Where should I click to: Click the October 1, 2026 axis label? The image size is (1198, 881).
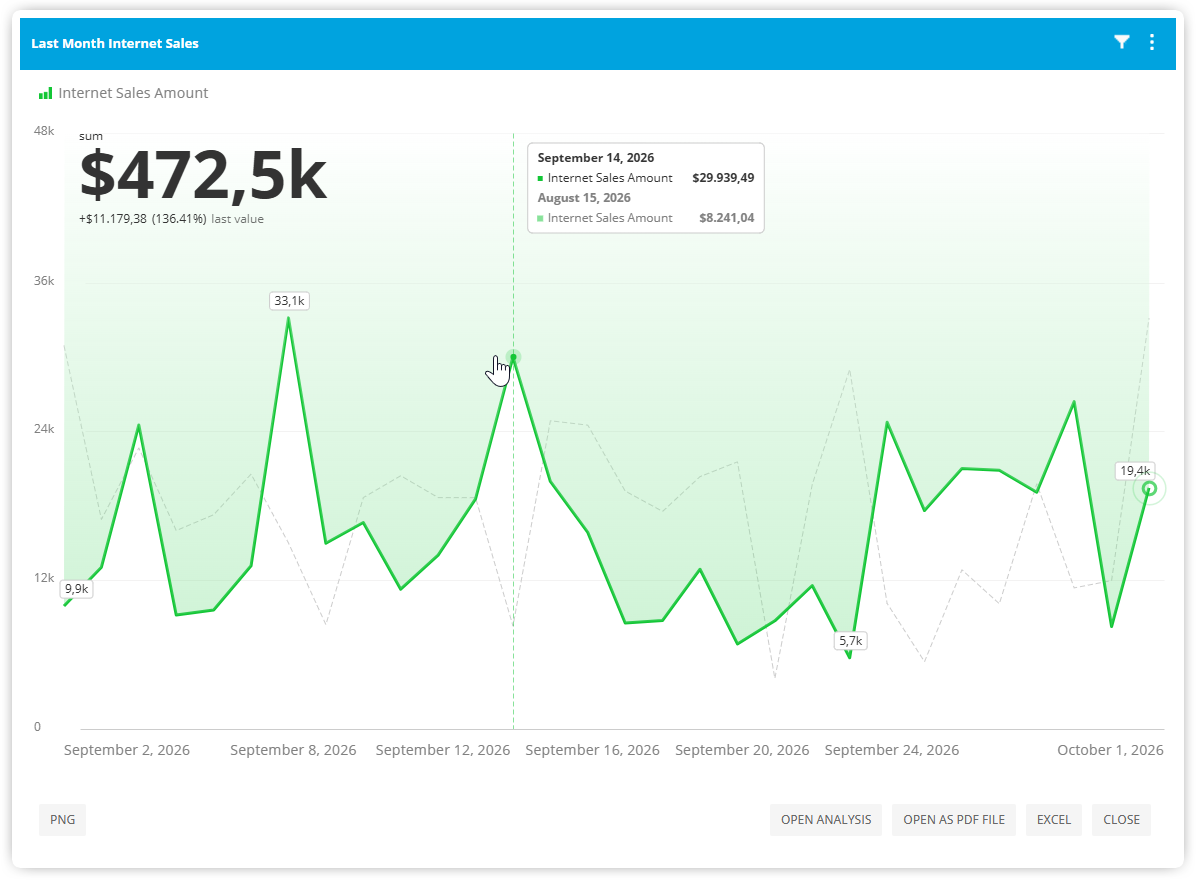(x=1111, y=750)
